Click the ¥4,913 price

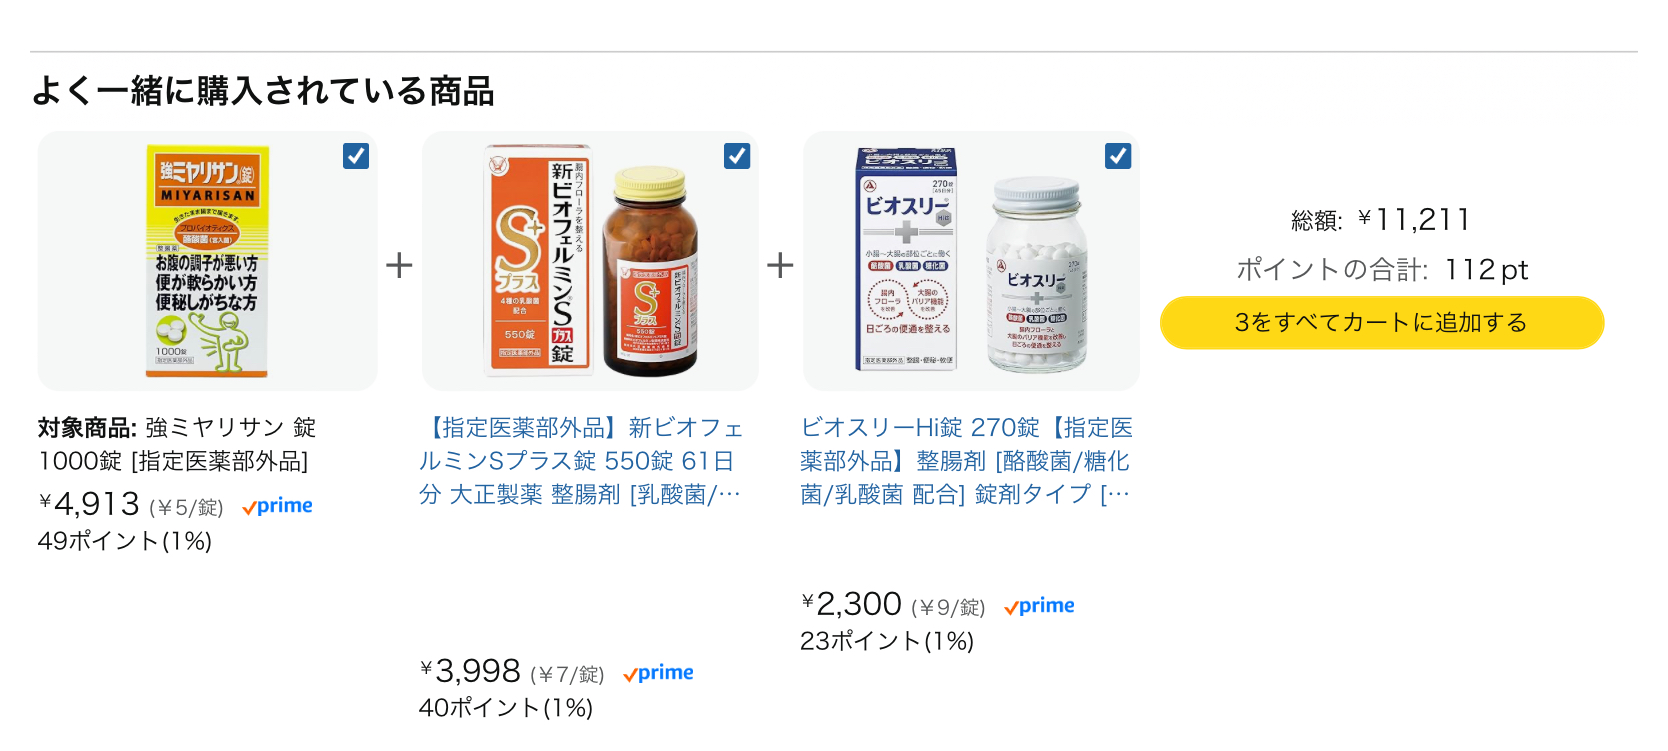[x=90, y=504]
